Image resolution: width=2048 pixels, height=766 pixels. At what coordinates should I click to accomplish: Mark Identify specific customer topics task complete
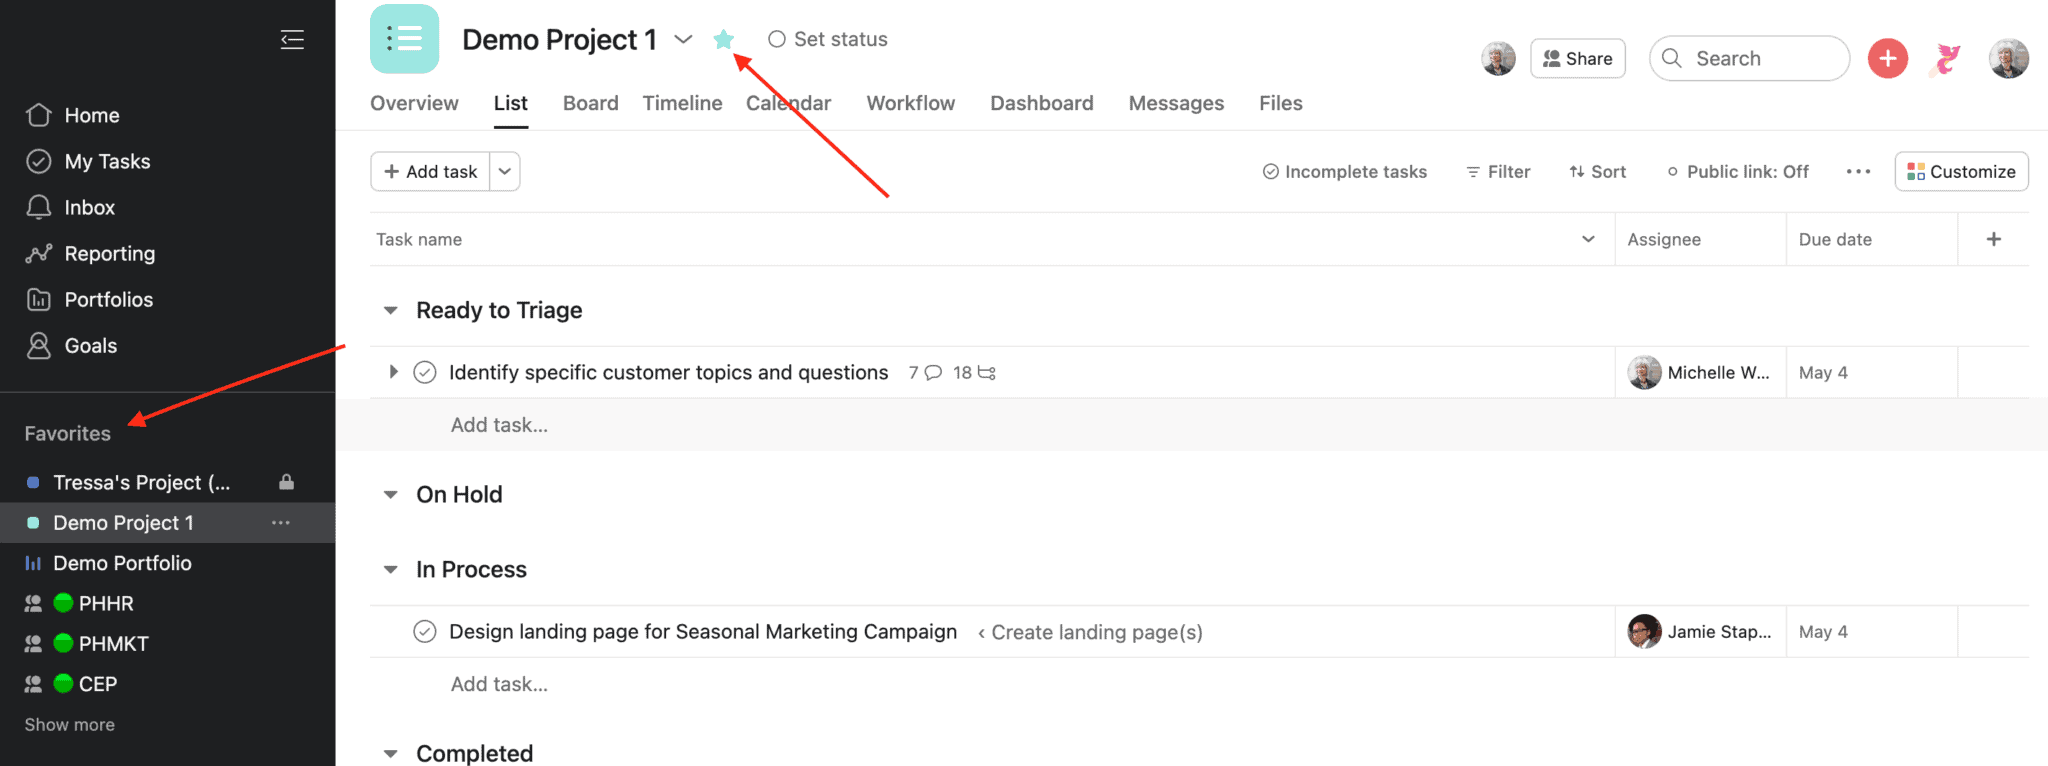coord(425,372)
